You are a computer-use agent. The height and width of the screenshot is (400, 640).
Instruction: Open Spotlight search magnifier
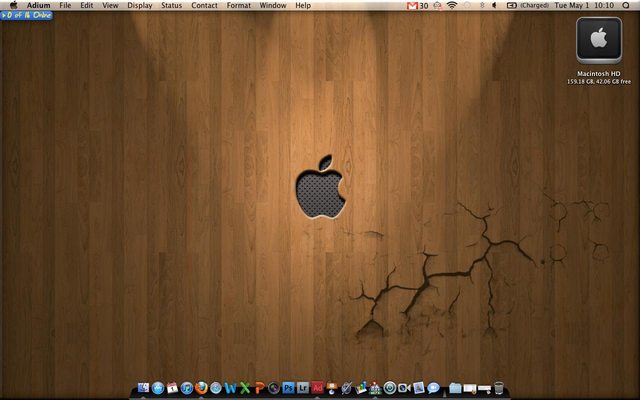(x=626, y=5)
